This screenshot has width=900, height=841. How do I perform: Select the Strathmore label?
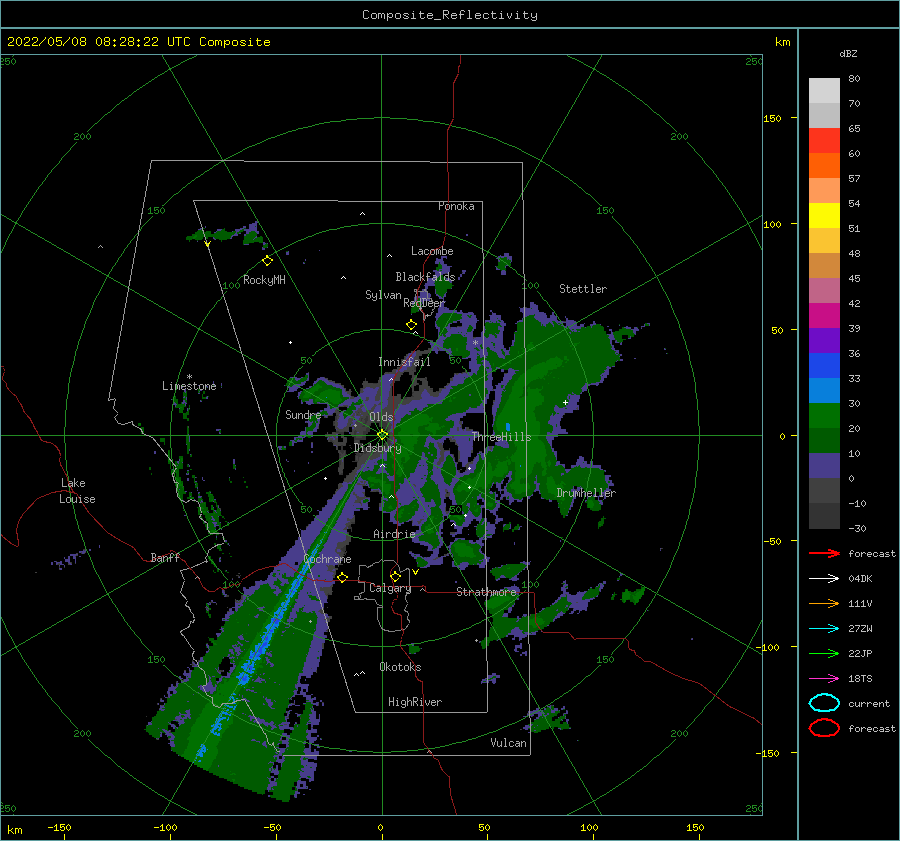487,592
